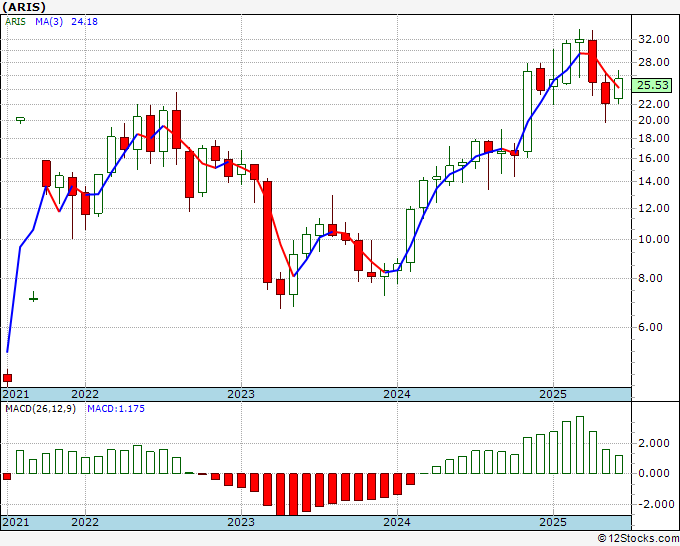
Task: Click the 0.000 MACD axis label
Action: coord(654,473)
